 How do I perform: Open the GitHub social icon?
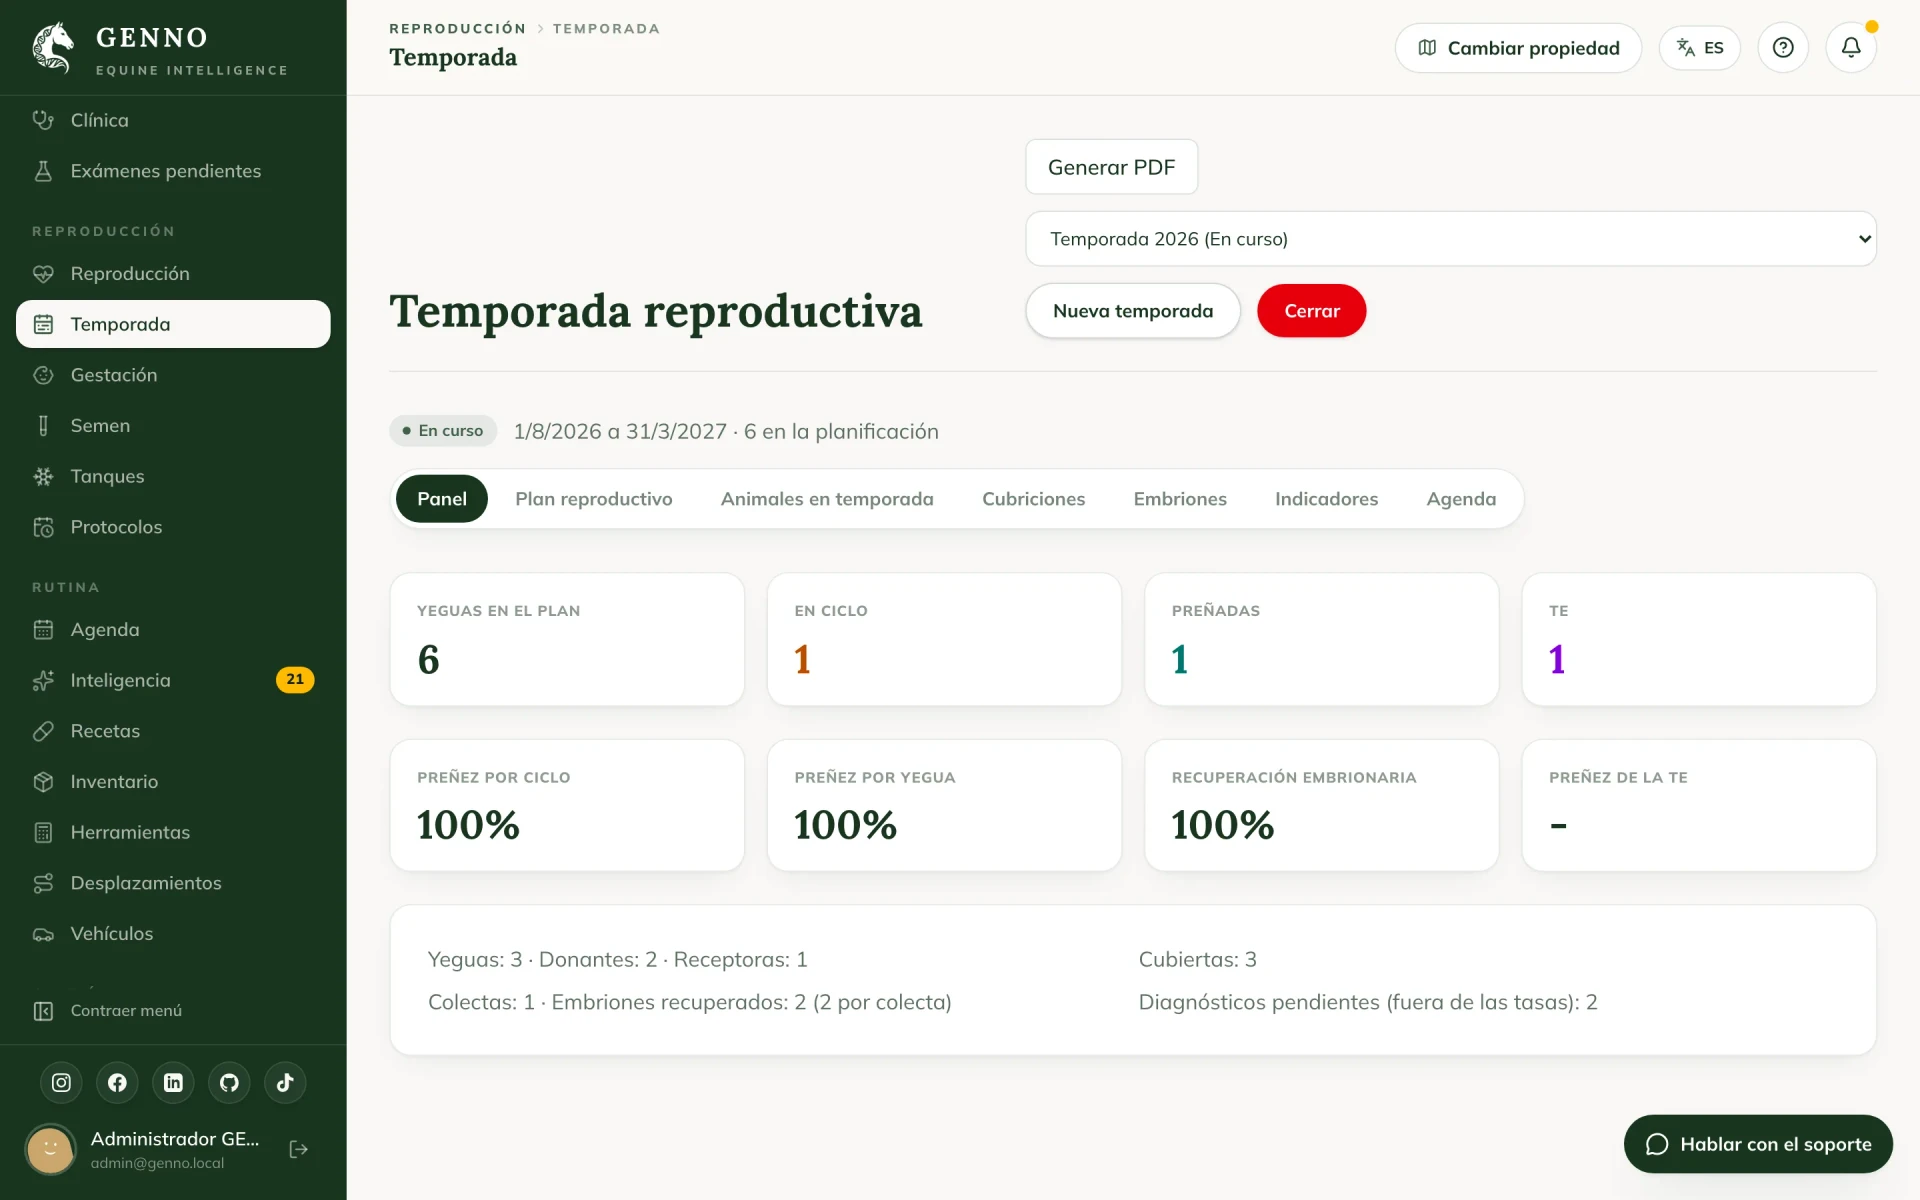(x=229, y=1083)
